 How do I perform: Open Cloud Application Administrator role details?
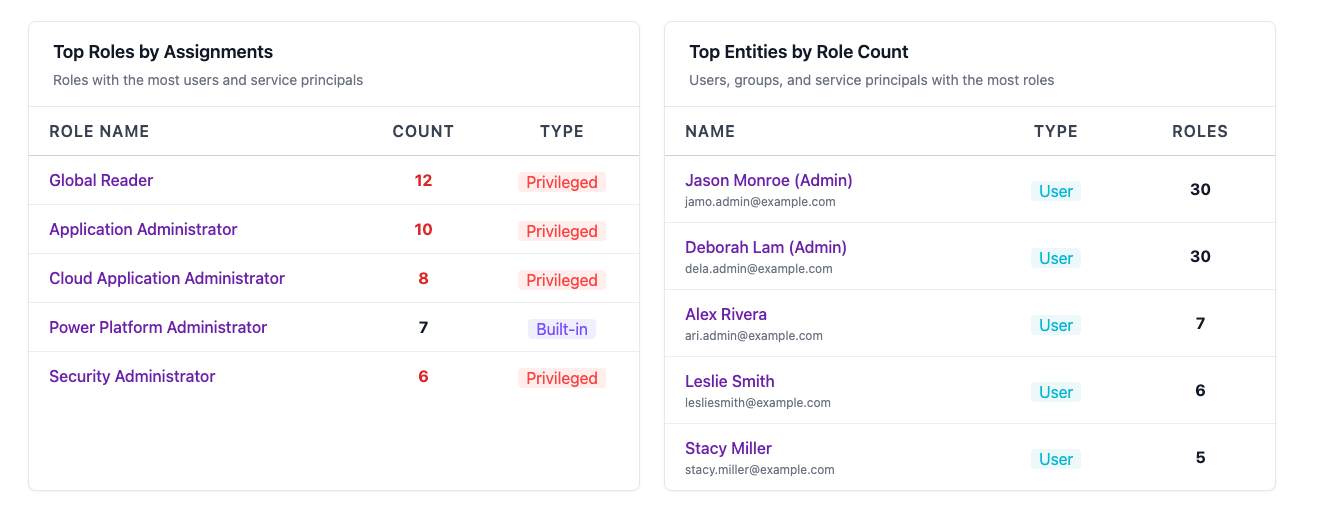(167, 279)
